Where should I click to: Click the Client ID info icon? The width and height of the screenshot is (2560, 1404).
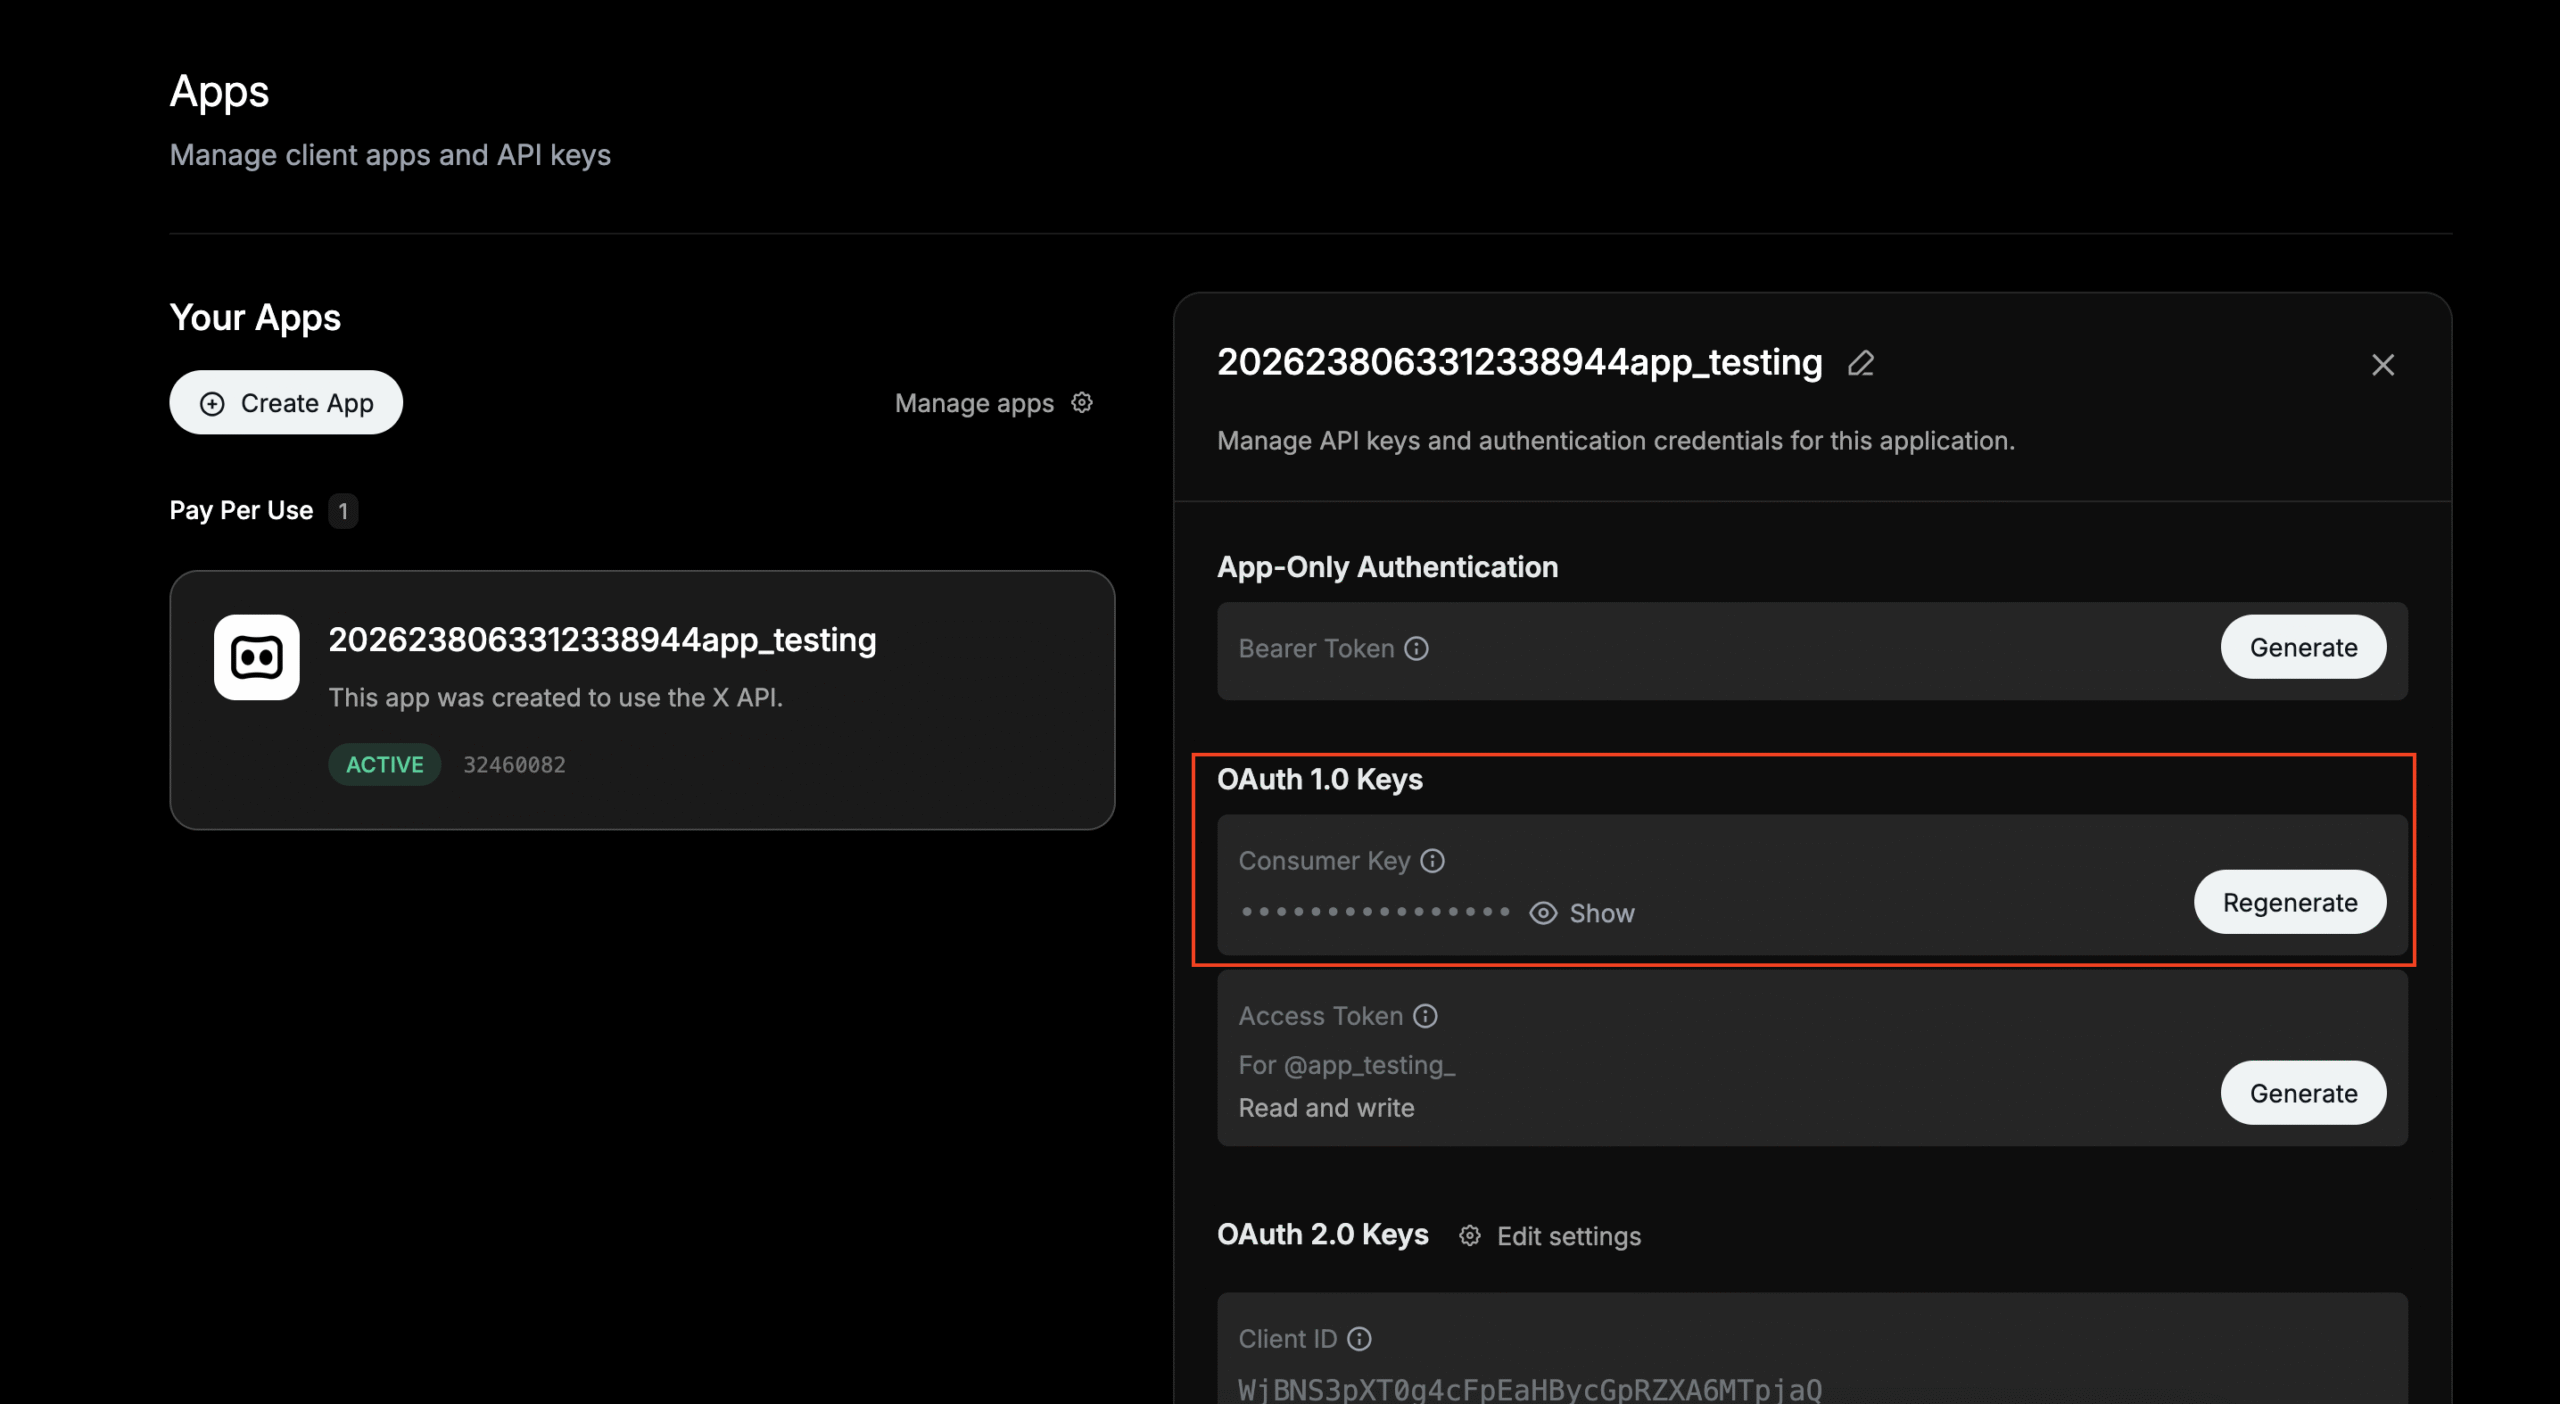coord(1359,1339)
